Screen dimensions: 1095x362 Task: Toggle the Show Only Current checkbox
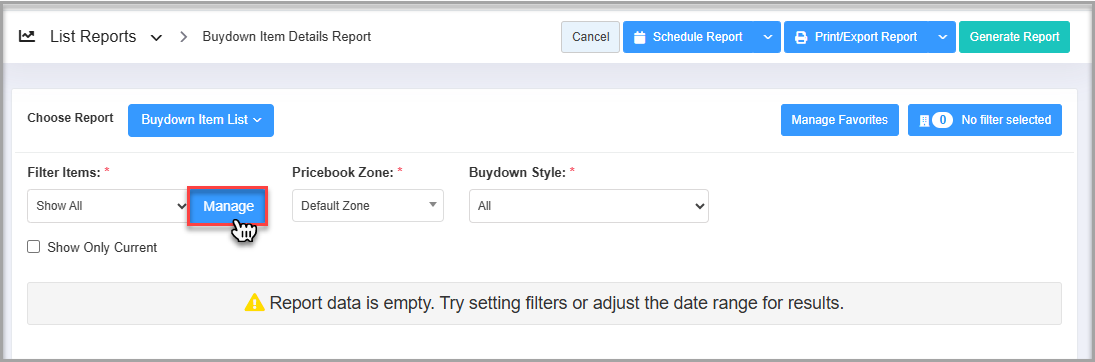coord(33,247)
